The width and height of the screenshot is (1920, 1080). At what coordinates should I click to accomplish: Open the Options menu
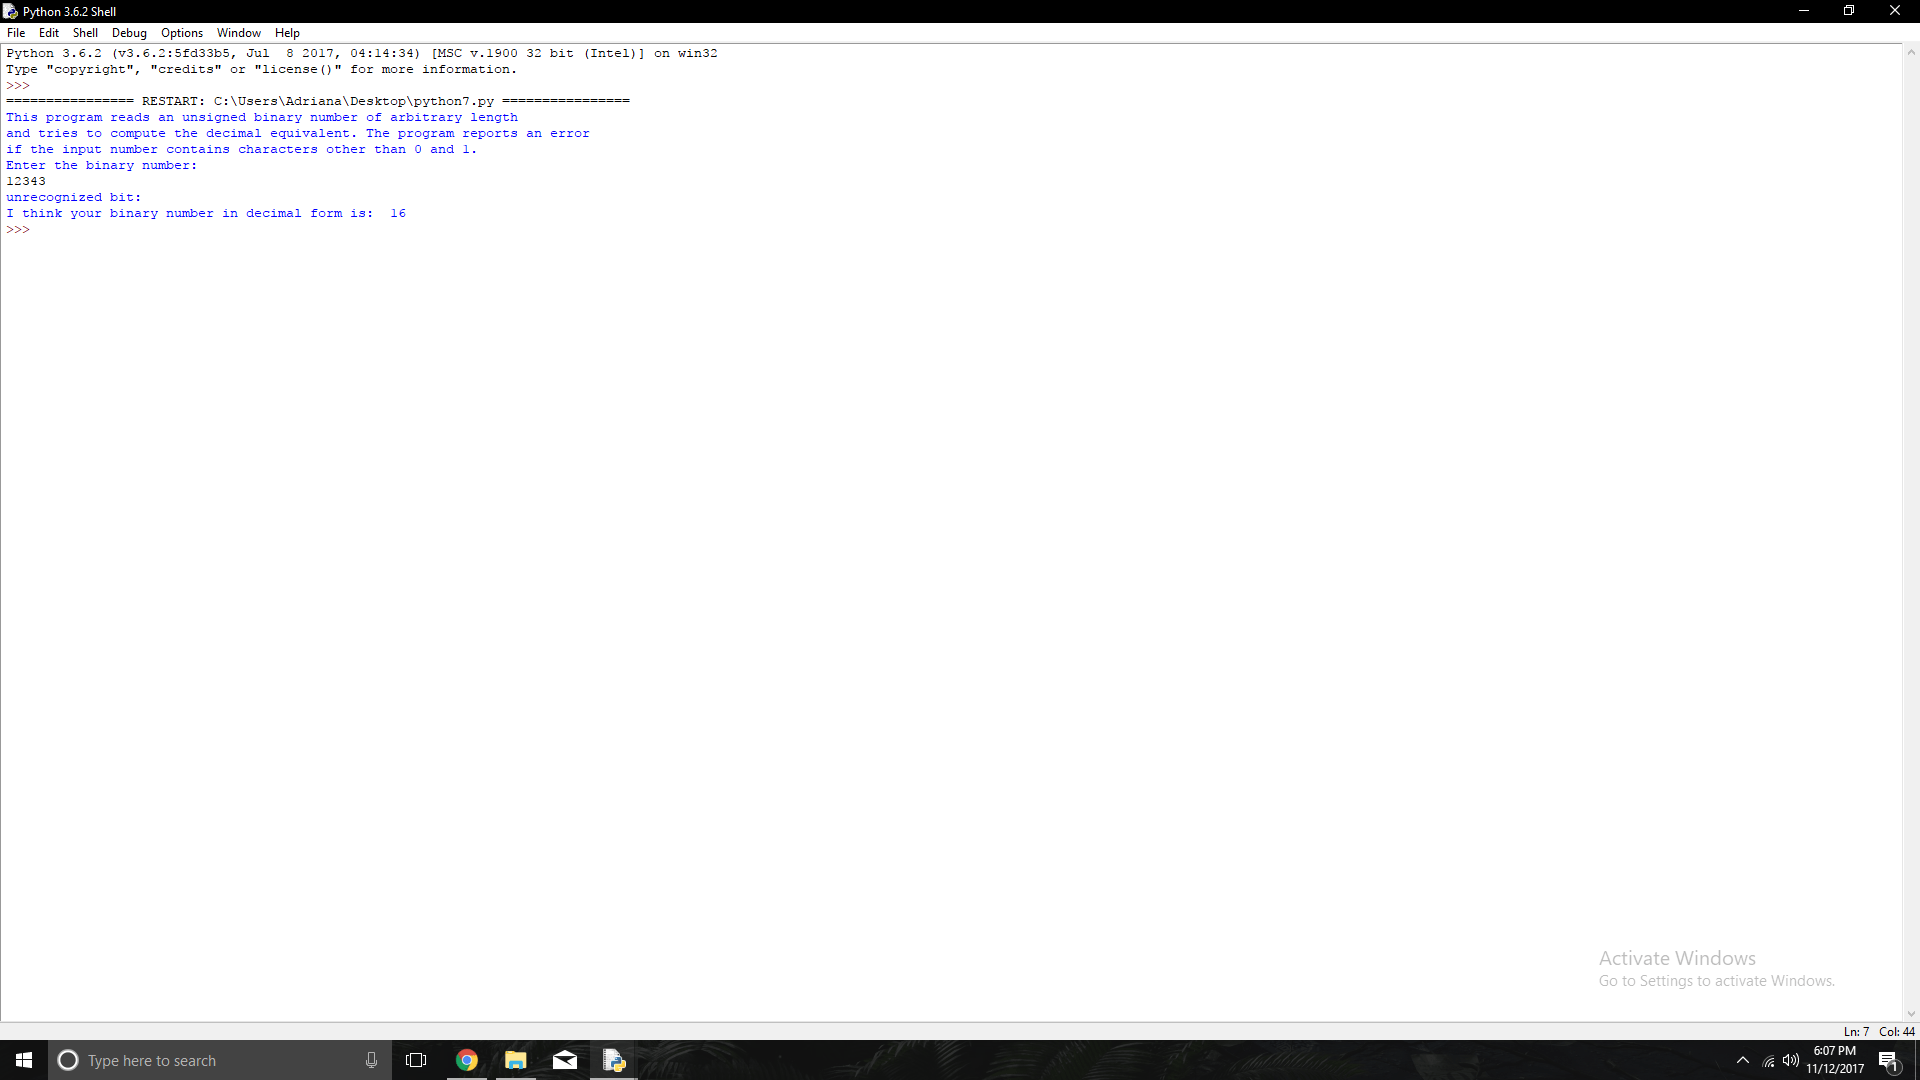point(181,33)
